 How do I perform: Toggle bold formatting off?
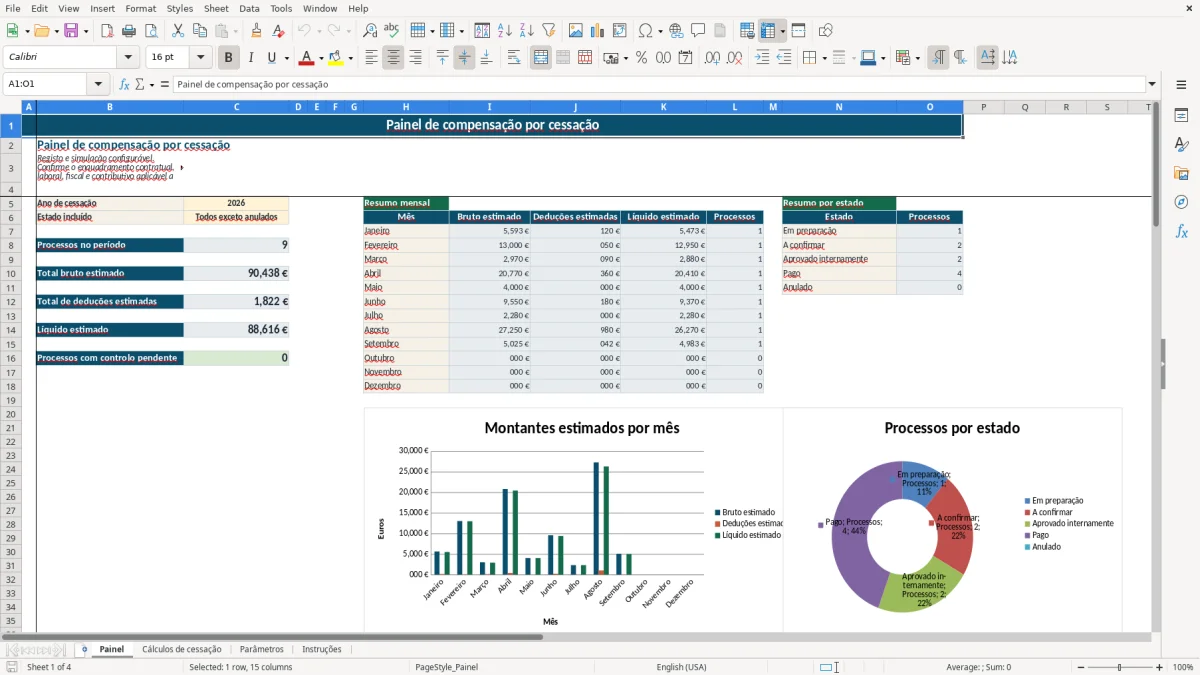[229, 58]
